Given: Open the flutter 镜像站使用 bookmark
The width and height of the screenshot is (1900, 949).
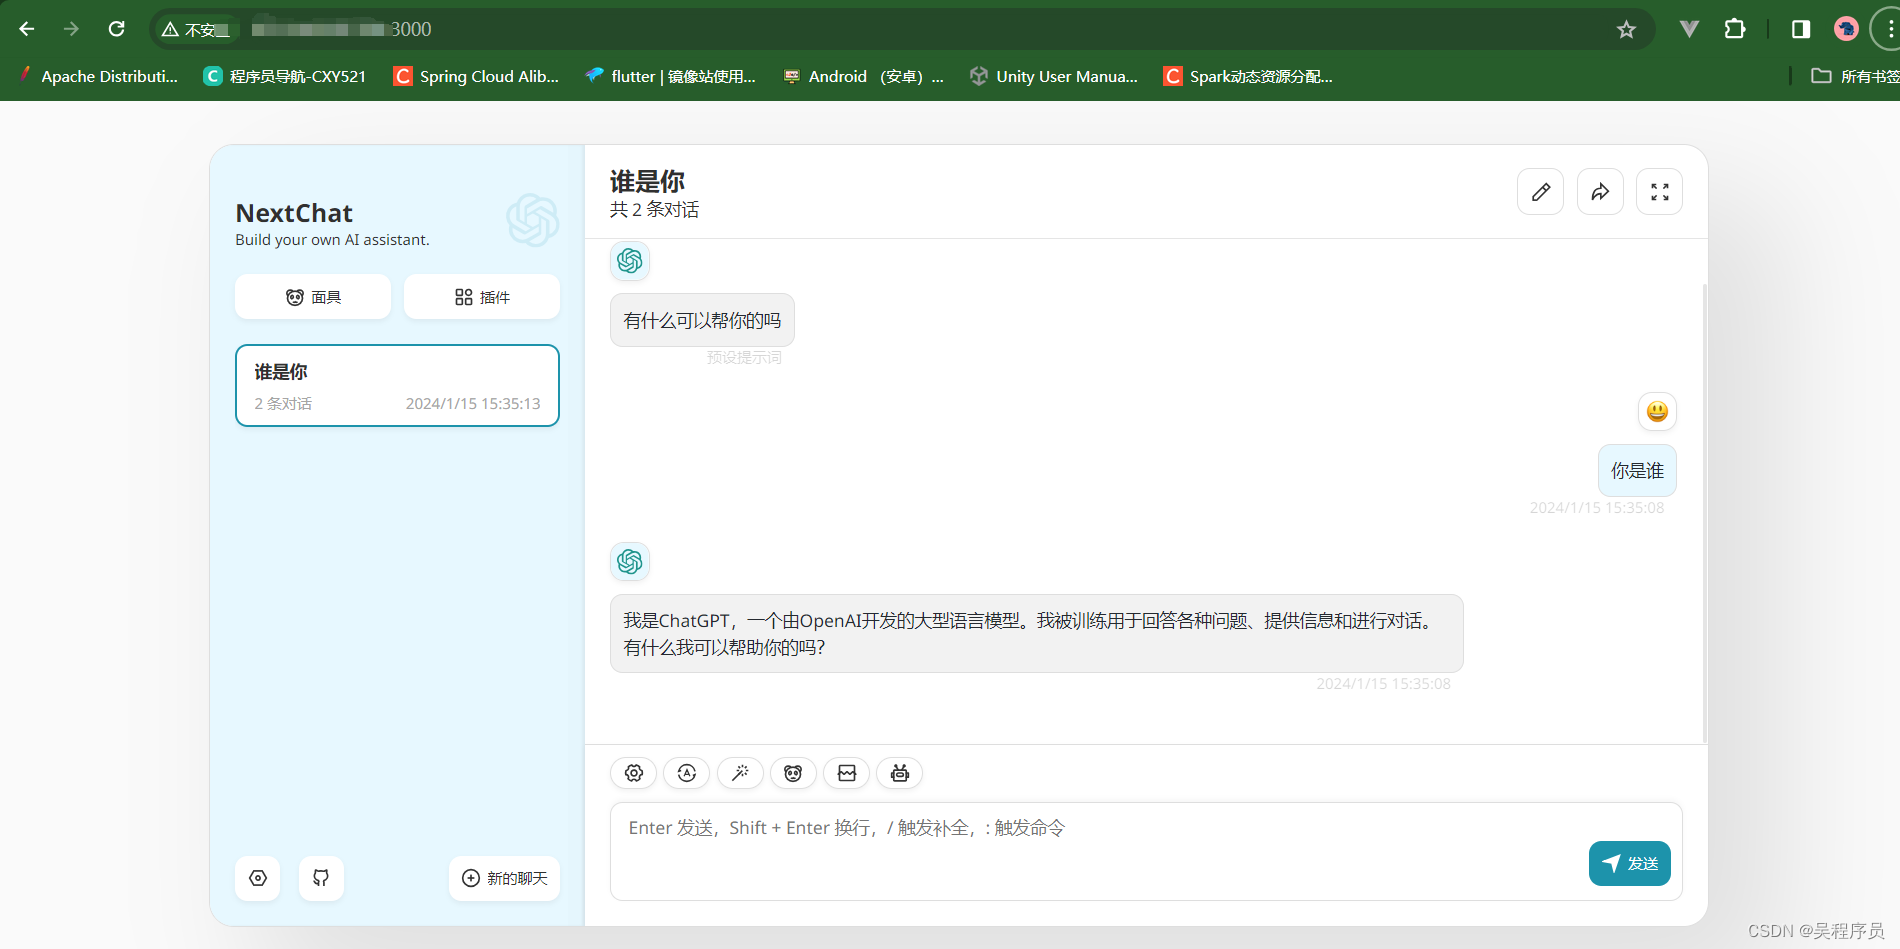Looking at the screenshot, I should click(x=670, y=76).
